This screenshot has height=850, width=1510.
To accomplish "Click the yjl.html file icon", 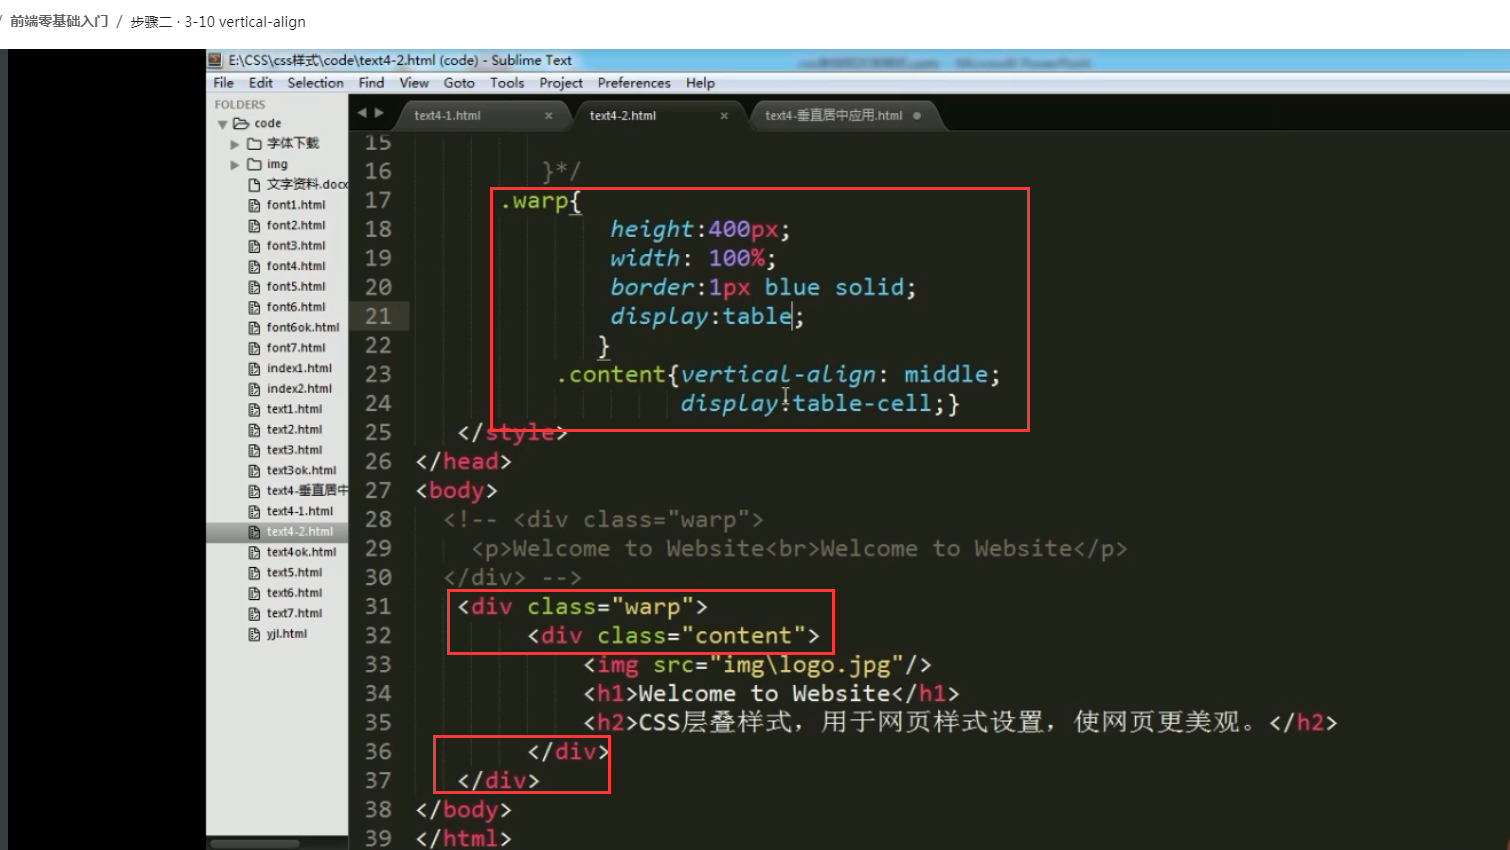I will tap(254, 634).
